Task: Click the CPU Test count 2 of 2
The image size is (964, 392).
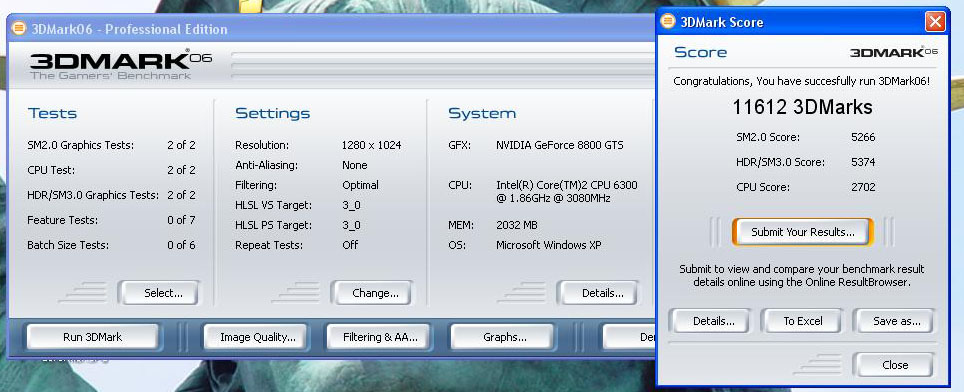Action: [181, 170]
